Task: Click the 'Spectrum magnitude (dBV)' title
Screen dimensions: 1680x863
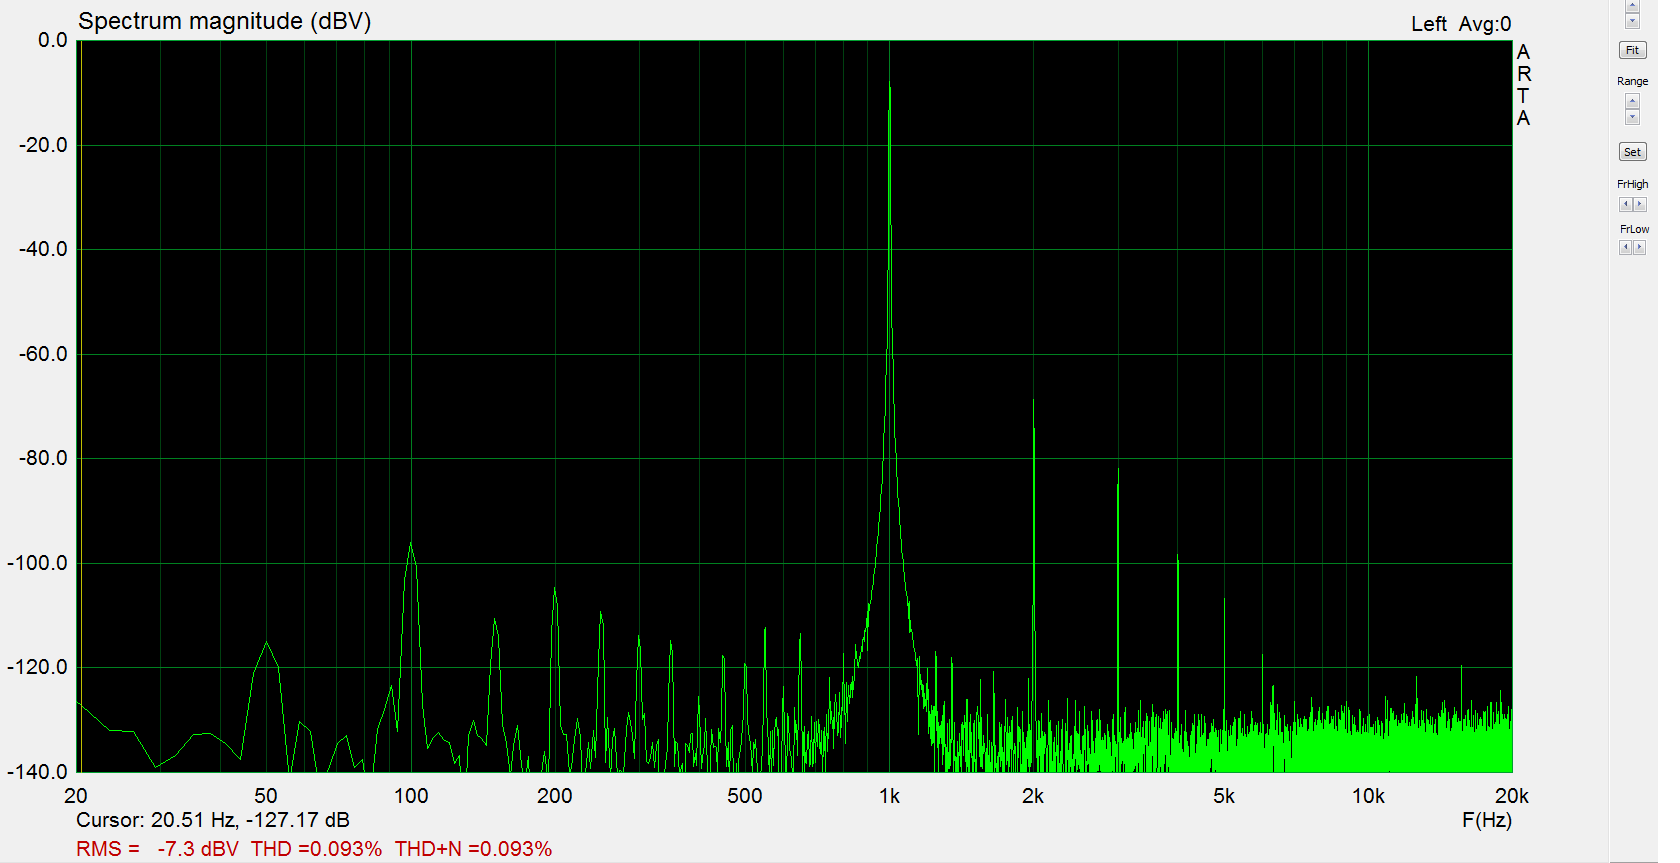Action: coord(224,21)
